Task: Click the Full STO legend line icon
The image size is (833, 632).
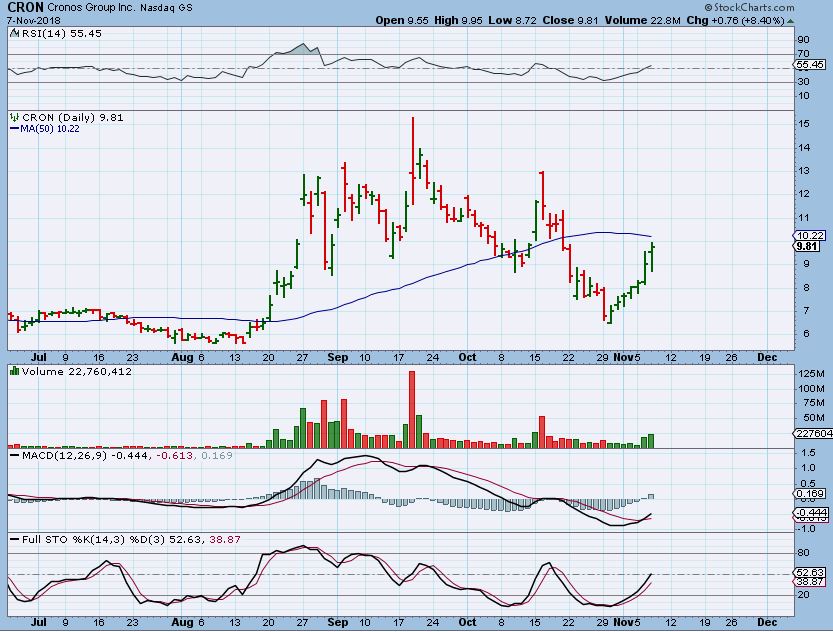Action: click(12, 540)
